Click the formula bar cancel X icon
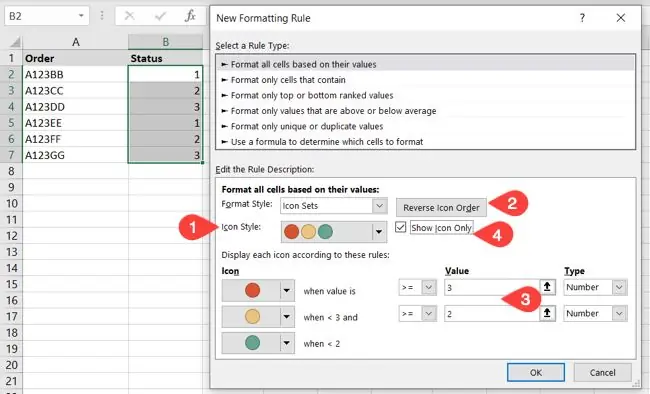Viewport: 650px width, 394px height. [x=130, y=16]
